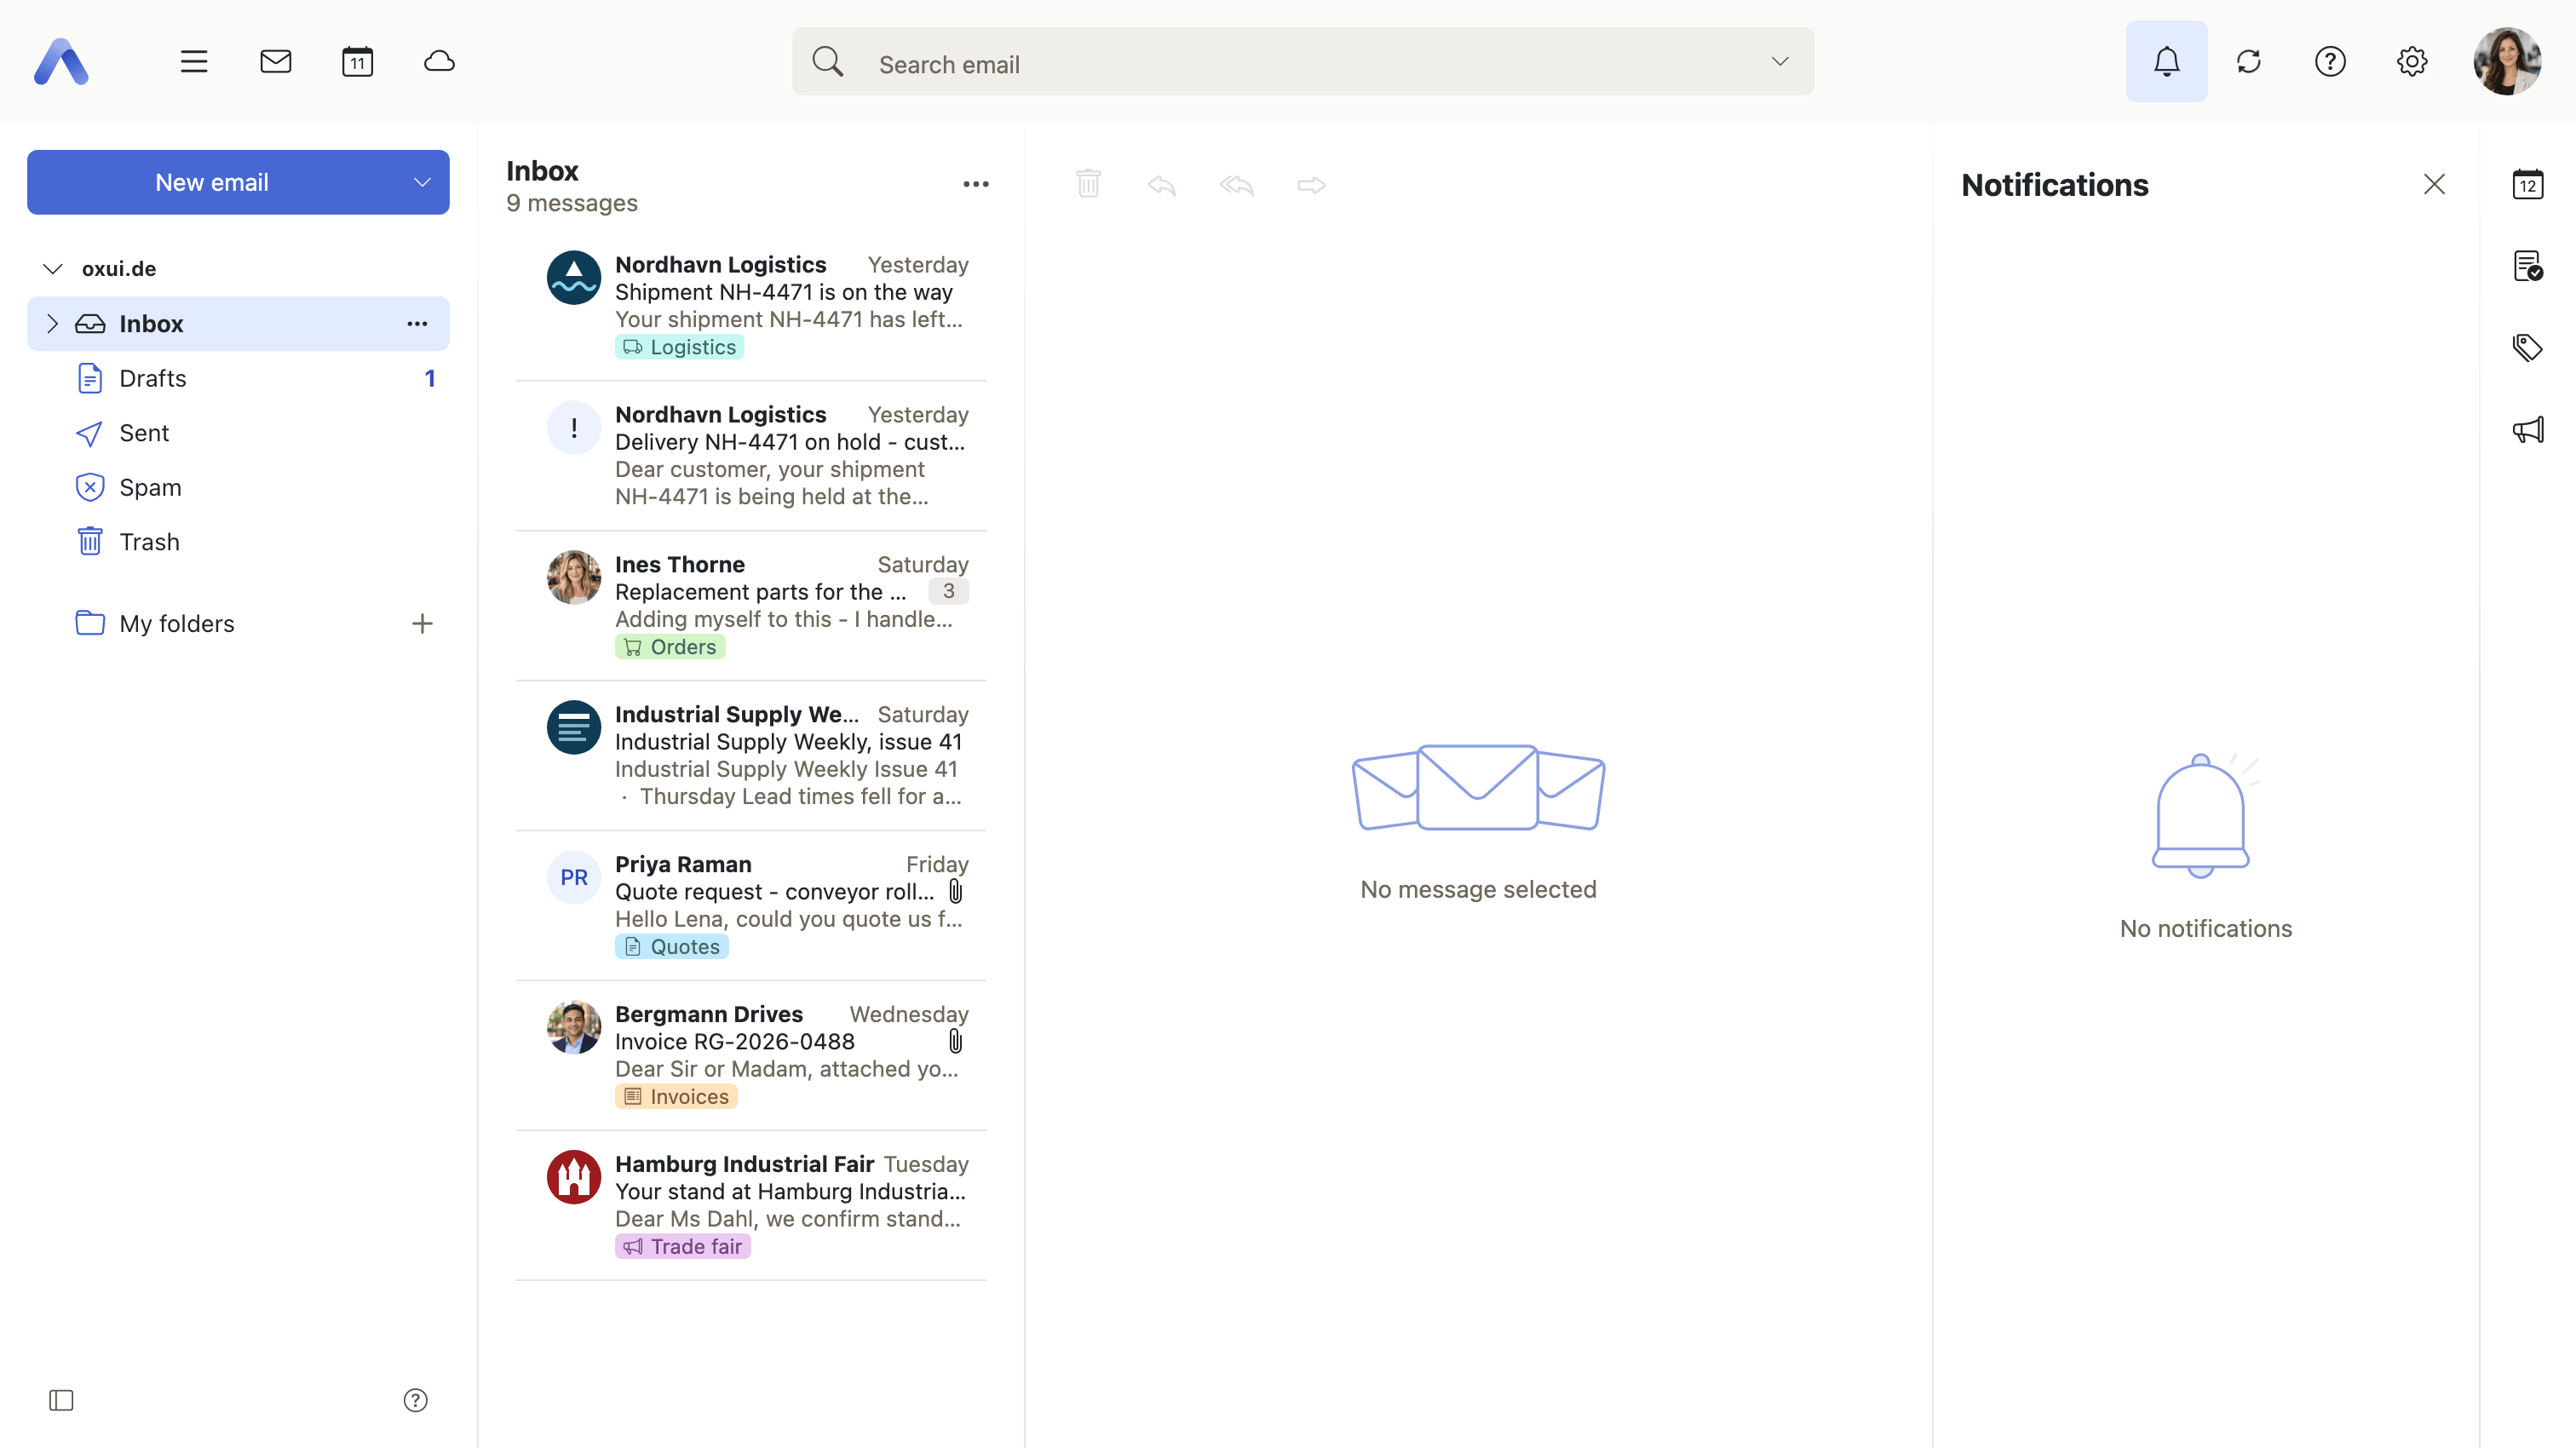Open the announcements megaphone side icon
This screenshot has width=2576, height=1448.
point(2528,430)
